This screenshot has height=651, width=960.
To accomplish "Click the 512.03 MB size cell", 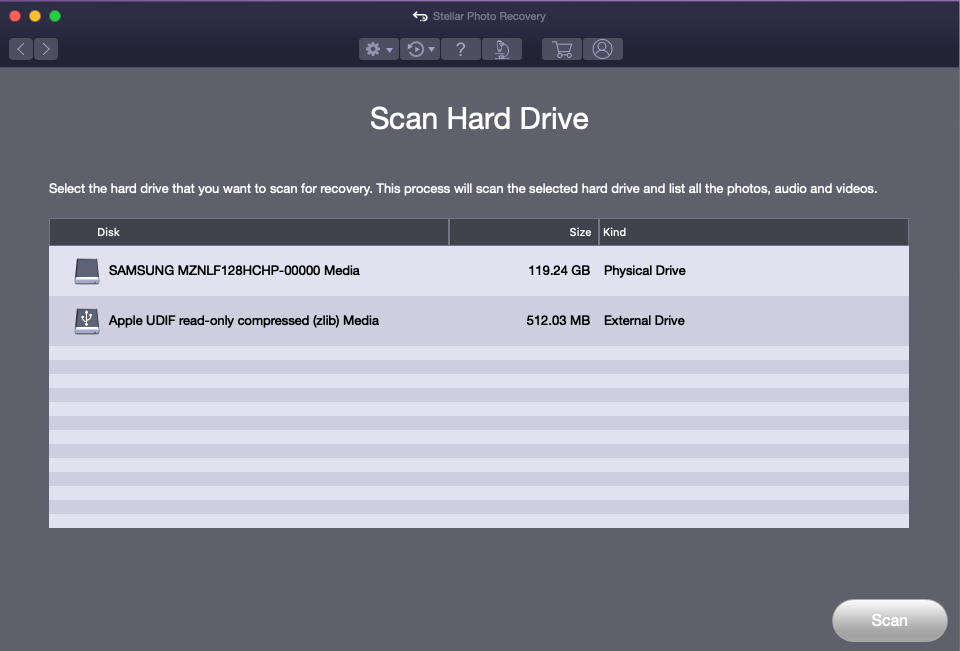I will pyautogui.click(x=558, y=321).
